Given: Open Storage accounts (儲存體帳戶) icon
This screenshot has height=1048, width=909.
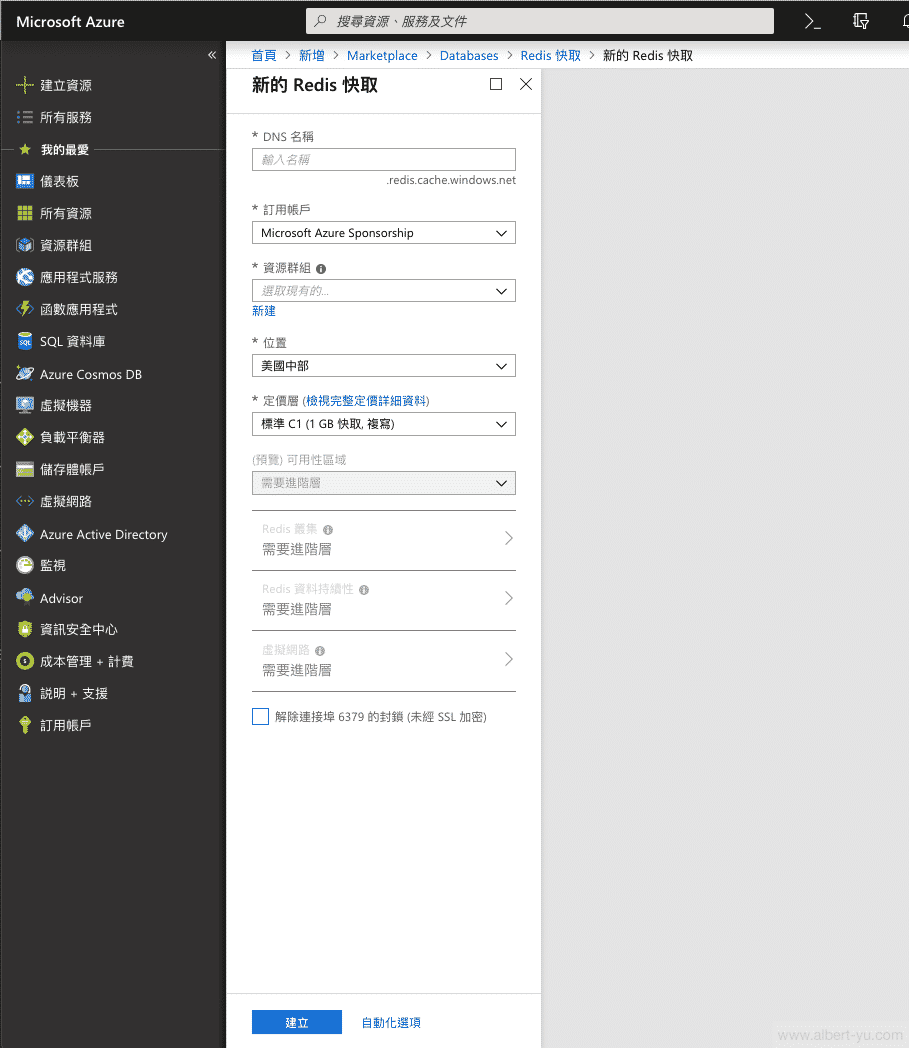Looking at the screenshot, I should point(25,469).
